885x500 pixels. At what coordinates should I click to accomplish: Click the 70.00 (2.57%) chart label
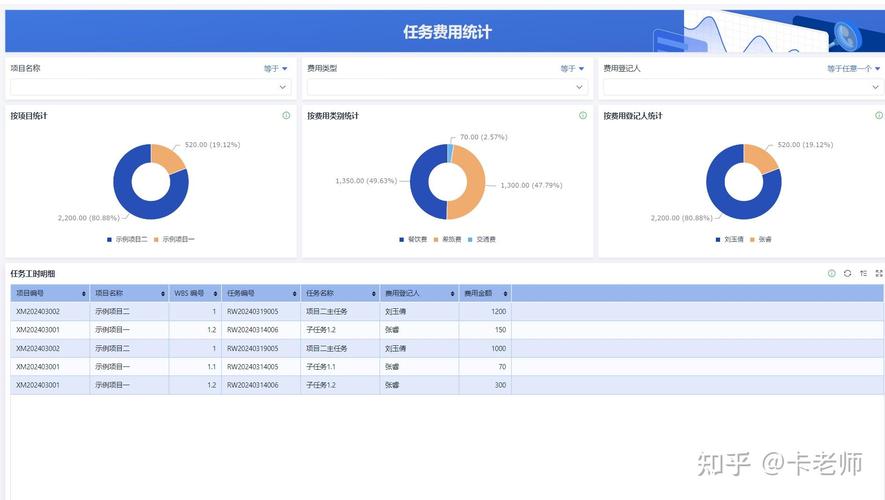(484, 137)
